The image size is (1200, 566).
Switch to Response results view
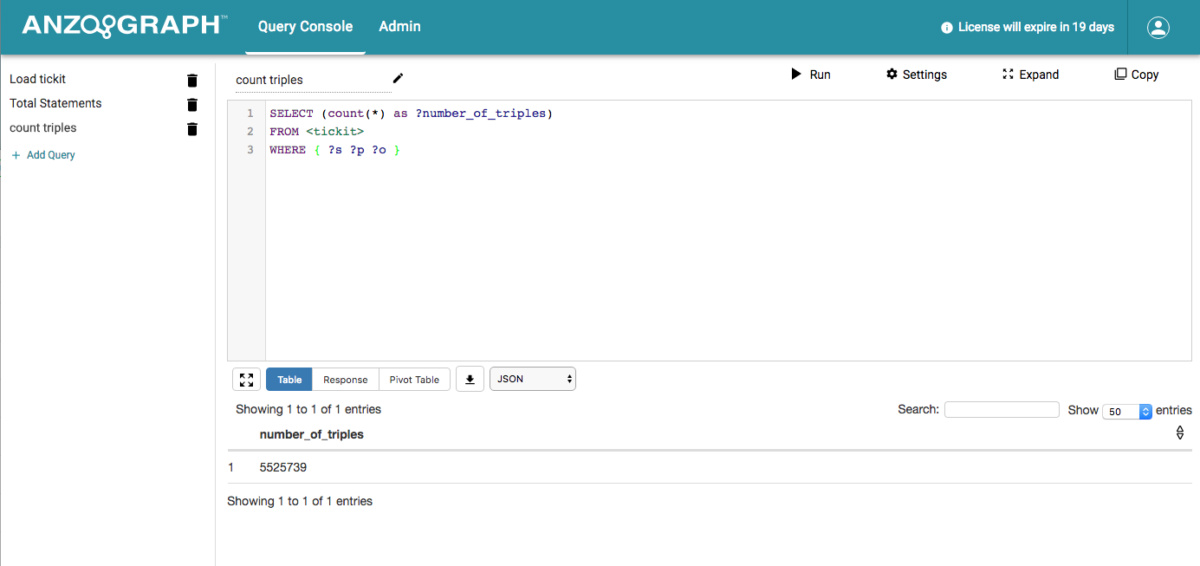coord(345,380)
